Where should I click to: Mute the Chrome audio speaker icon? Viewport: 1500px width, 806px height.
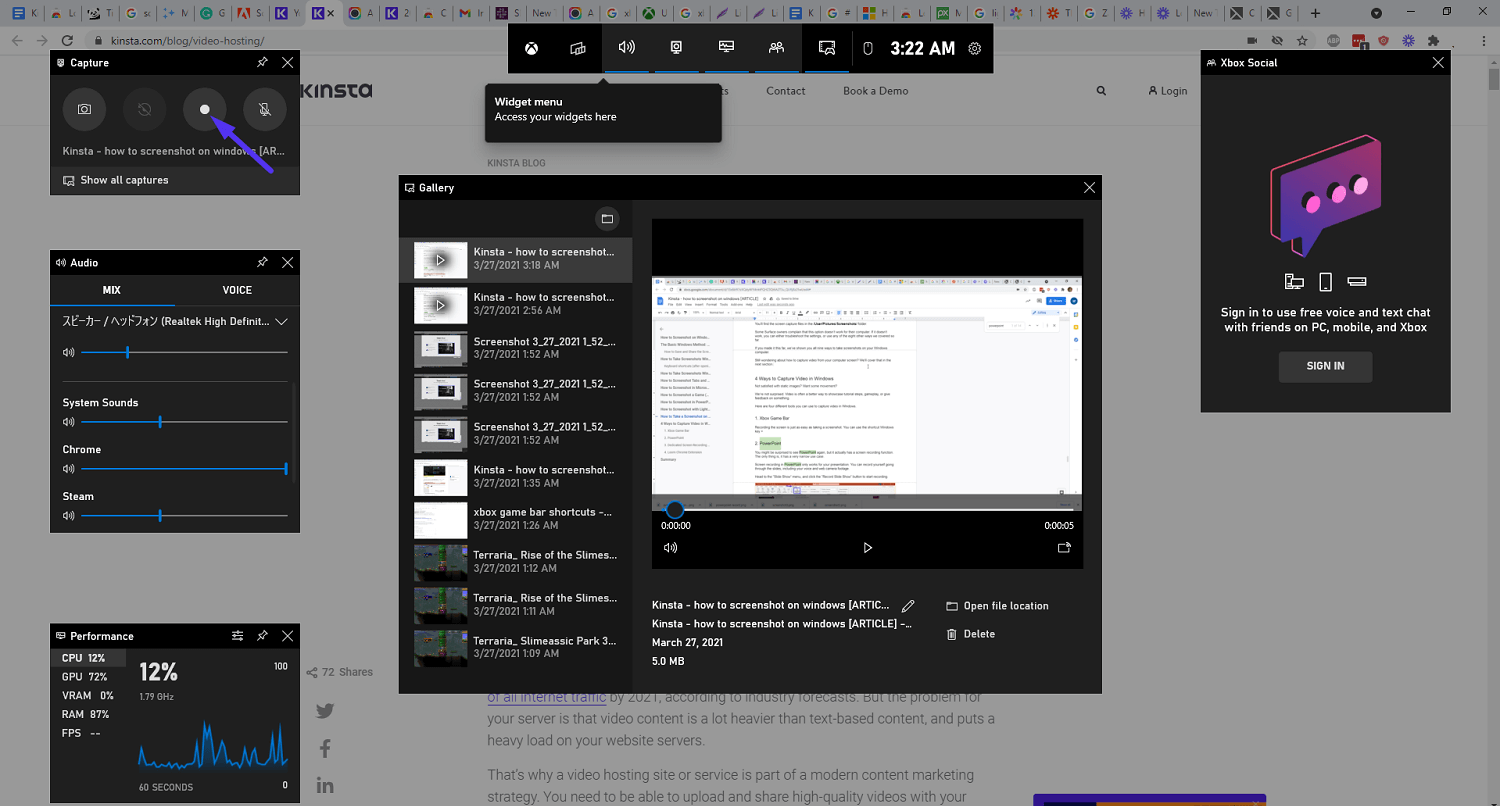pos(69,469)
